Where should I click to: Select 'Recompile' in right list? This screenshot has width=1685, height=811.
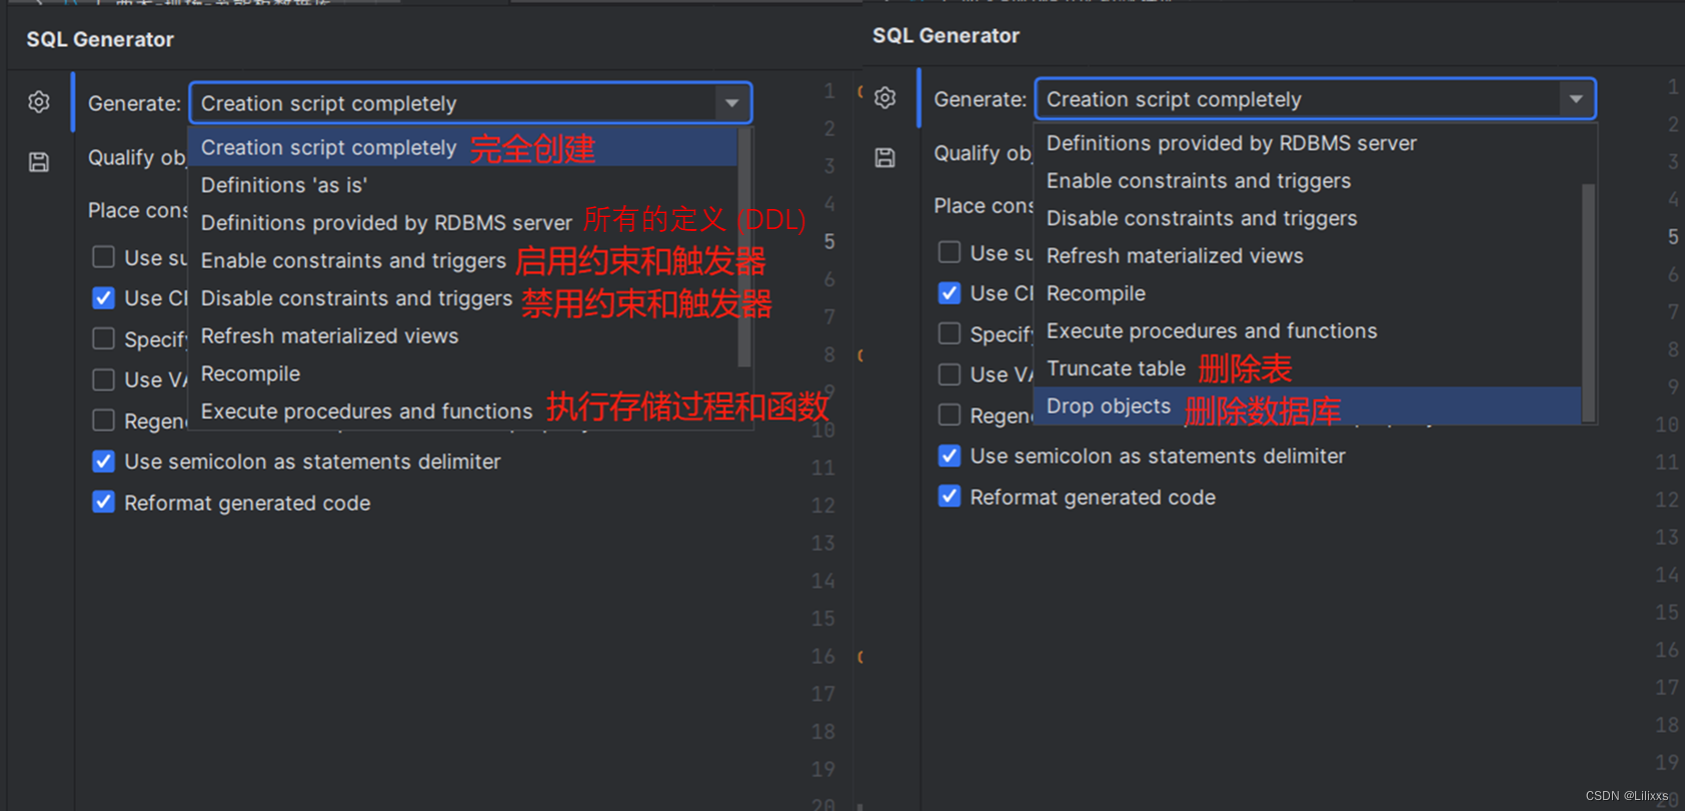point(1308,294)
